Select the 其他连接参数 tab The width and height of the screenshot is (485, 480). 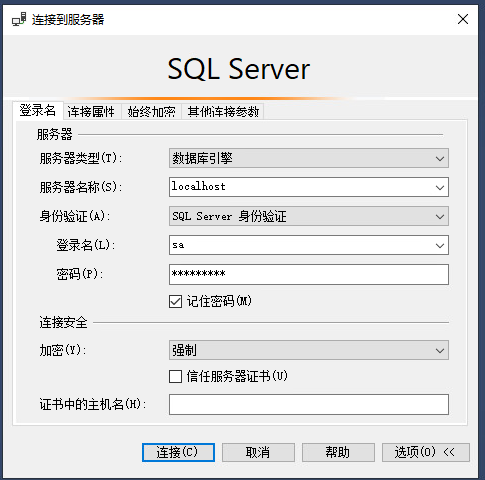[223, 112]
